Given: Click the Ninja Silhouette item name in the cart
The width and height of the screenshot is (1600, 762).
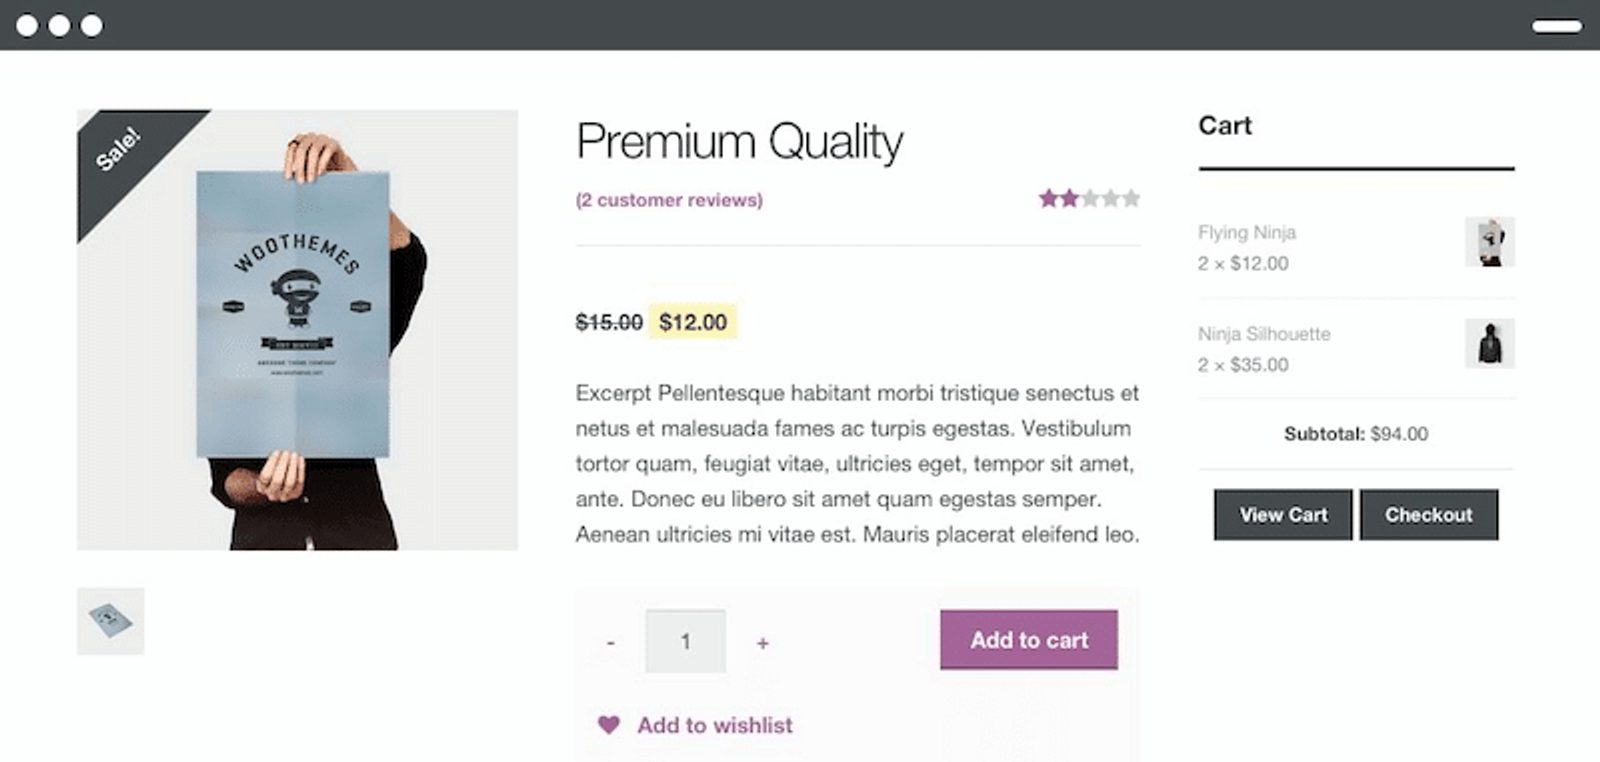Looking at the screenshot, I should click(1265, 334).
